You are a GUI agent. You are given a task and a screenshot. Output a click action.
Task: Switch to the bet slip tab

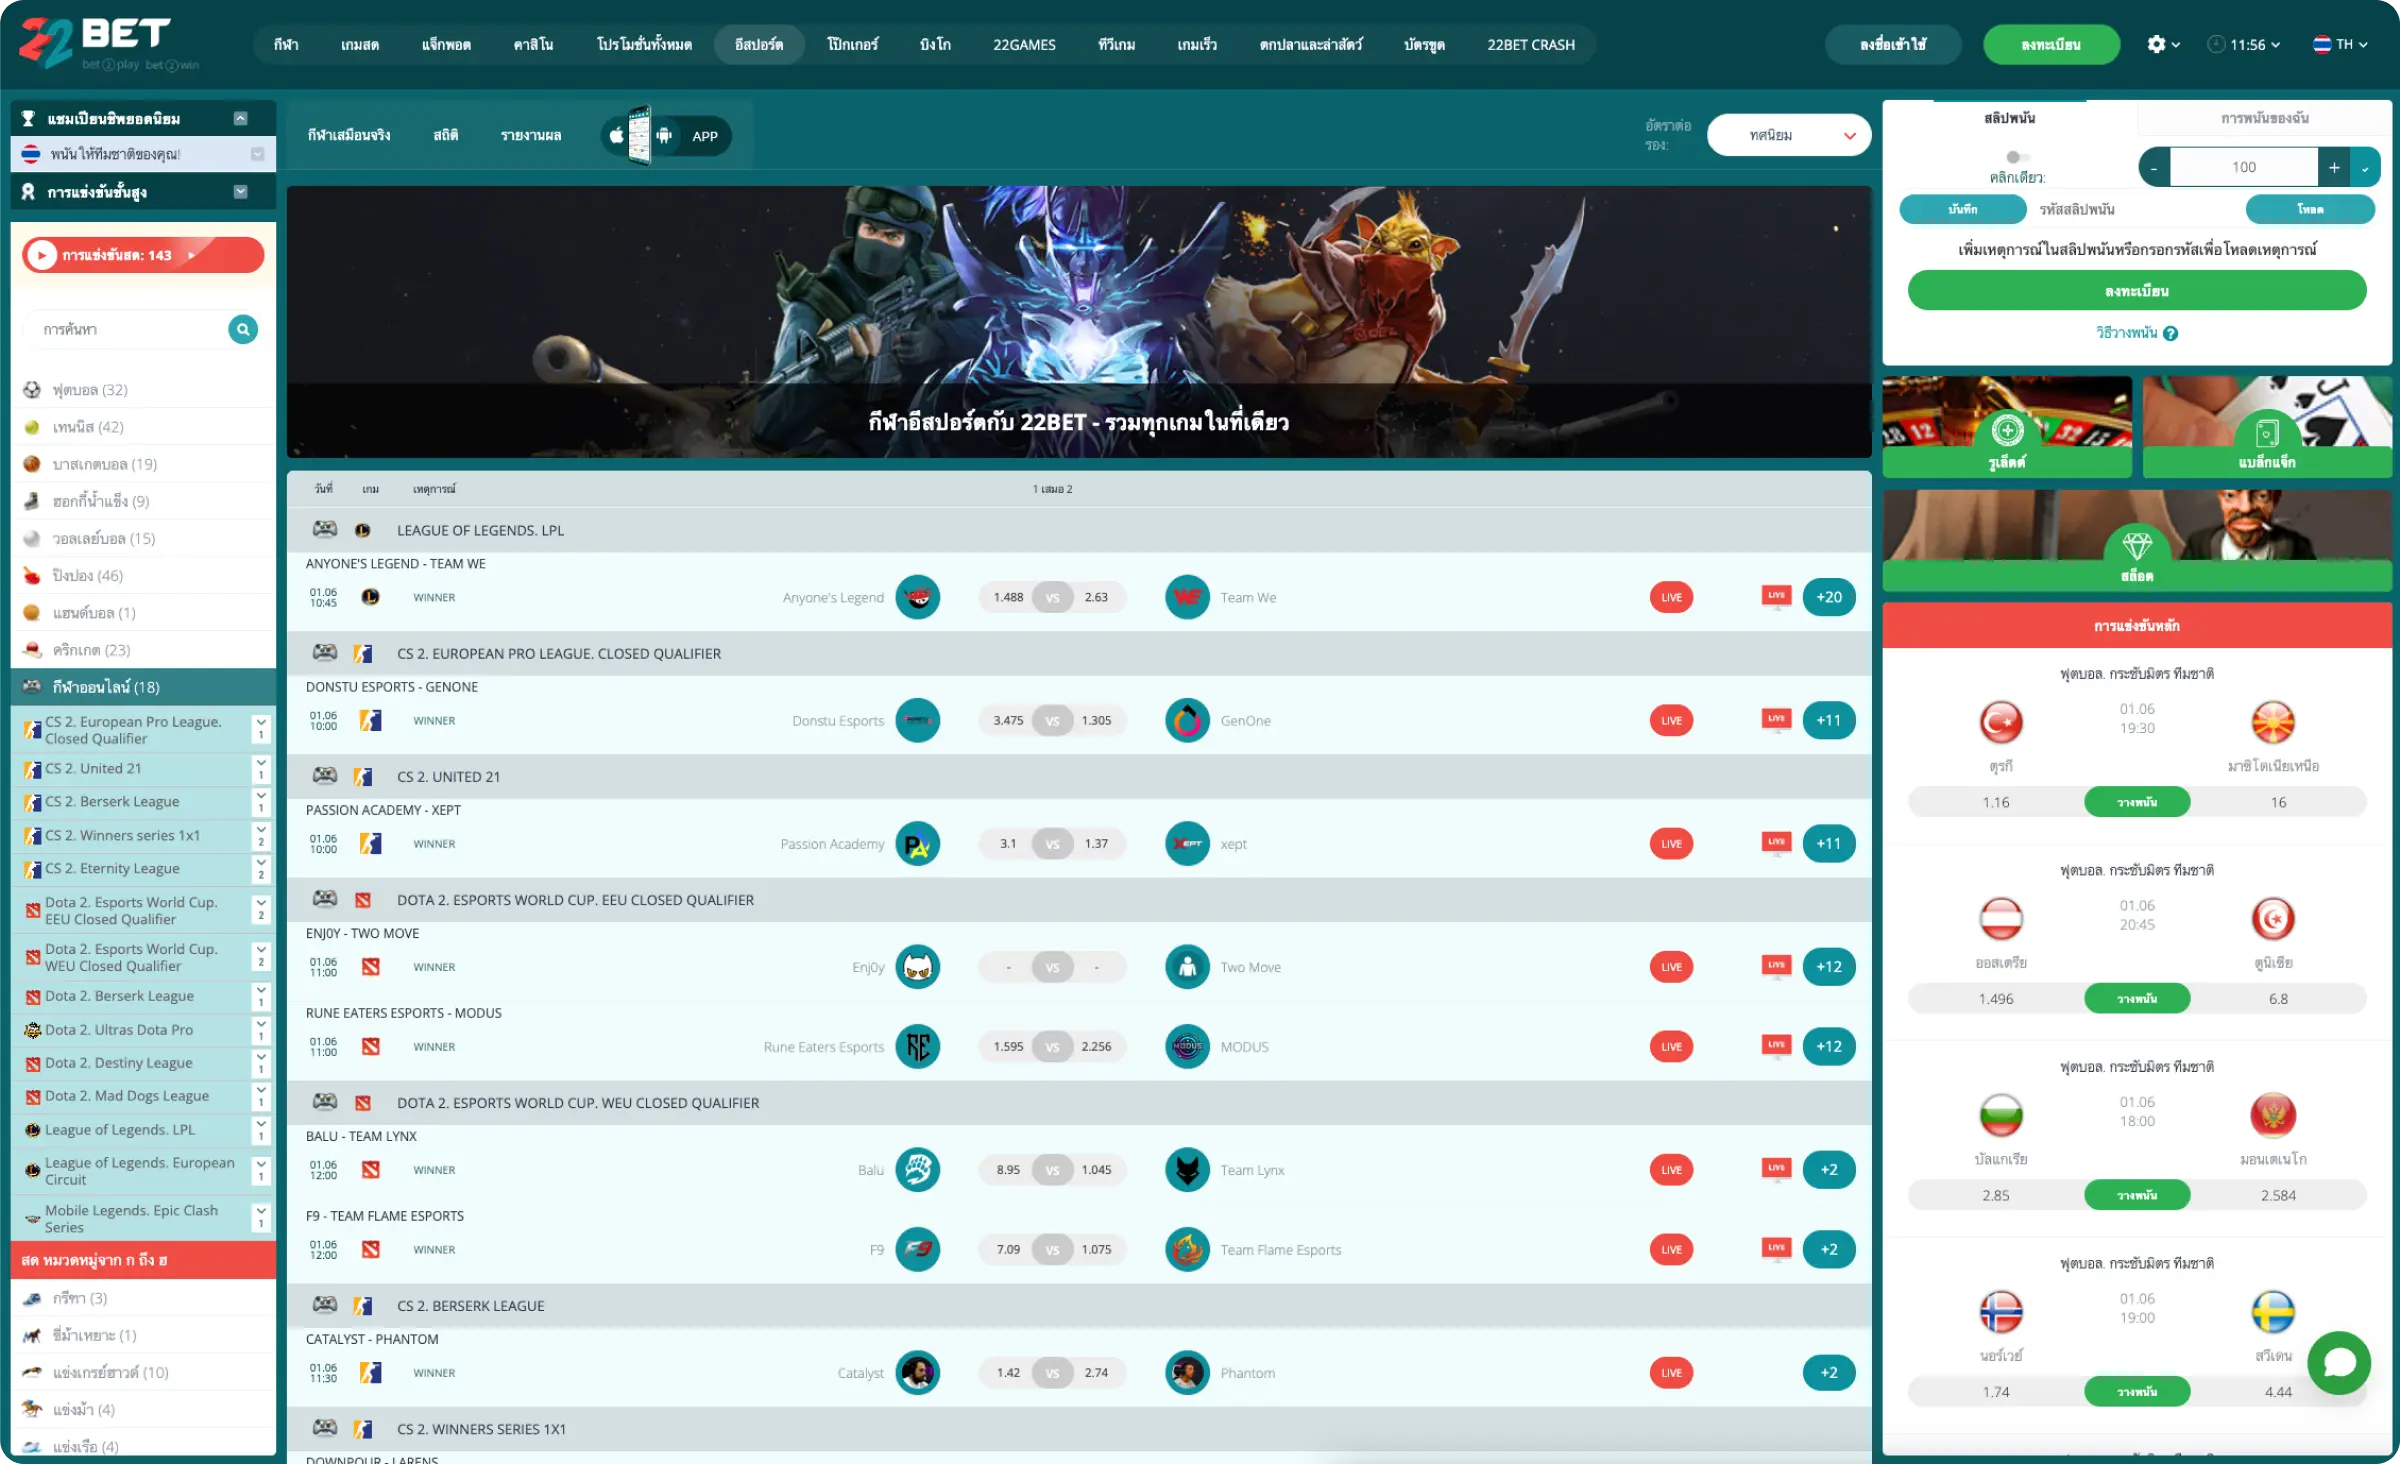click(2009, 118)
